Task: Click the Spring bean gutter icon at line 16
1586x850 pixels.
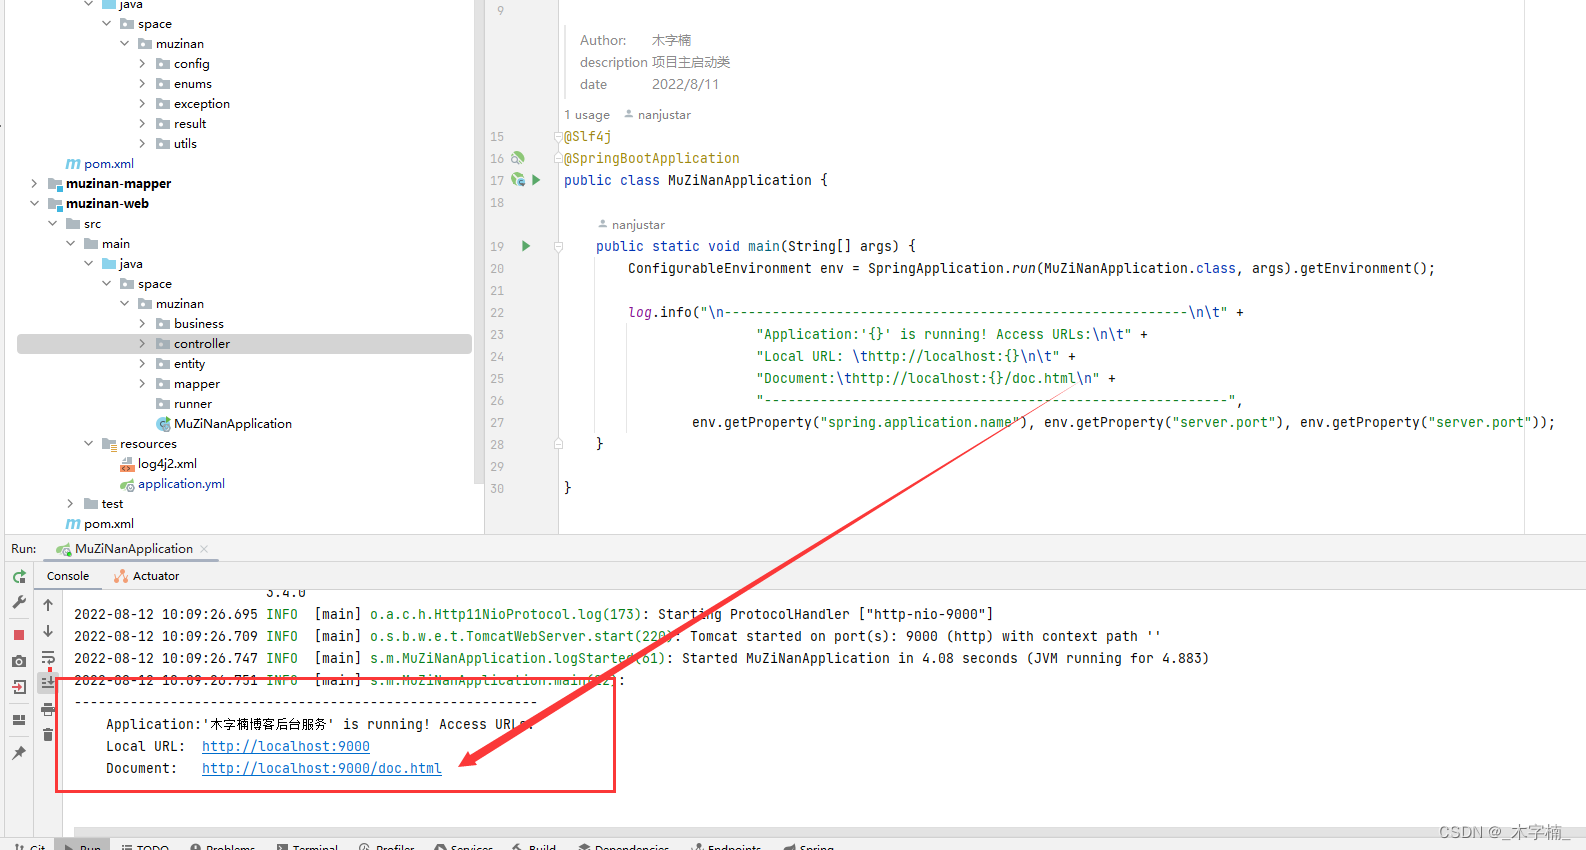Action: pos(518,158)
